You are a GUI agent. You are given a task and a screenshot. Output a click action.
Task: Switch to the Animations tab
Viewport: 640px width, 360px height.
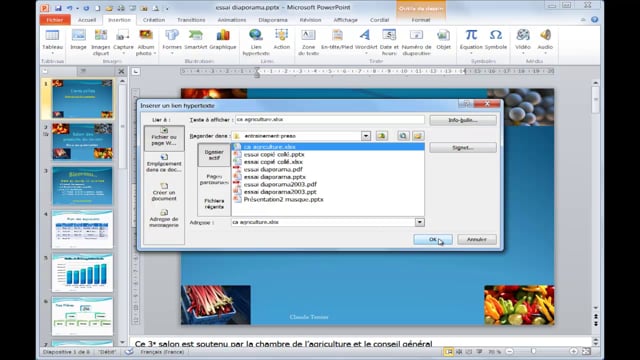click(x=231, y=20)
